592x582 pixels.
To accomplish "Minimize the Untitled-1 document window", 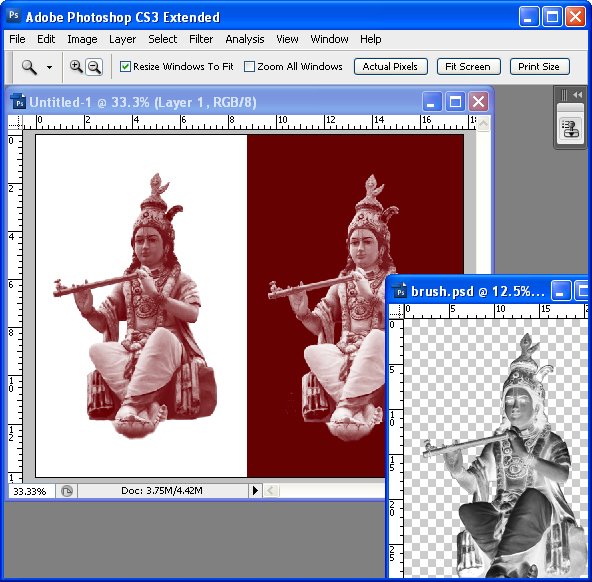I will click(x=432, y=102).
